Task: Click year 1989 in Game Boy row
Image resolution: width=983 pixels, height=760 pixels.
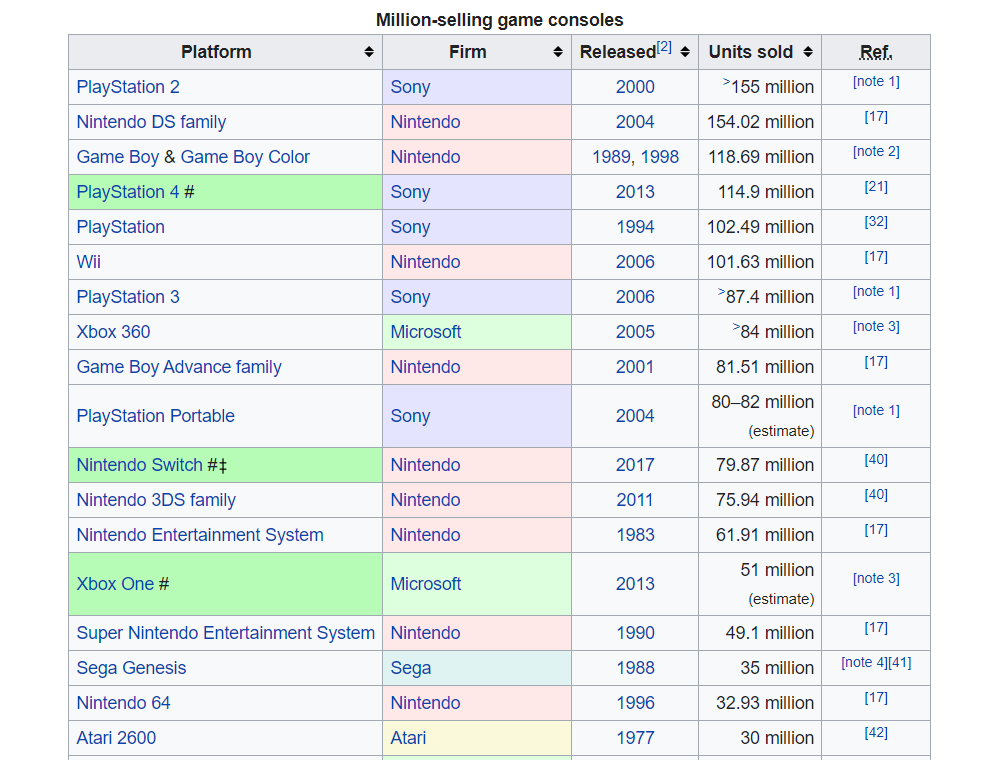Action: click(x=611, y=157)
